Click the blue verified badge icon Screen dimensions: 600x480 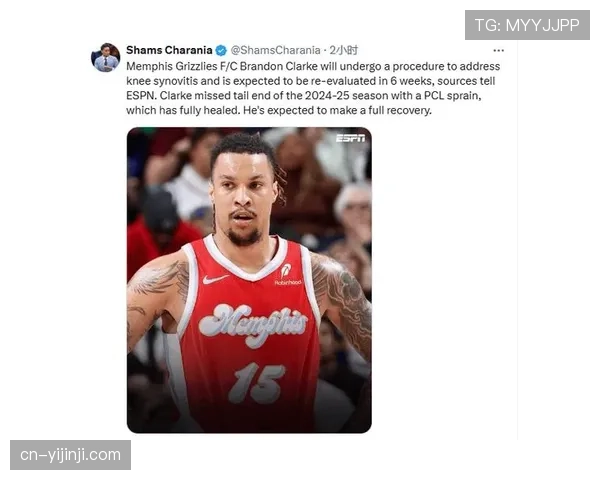click(x=221, y=50)
